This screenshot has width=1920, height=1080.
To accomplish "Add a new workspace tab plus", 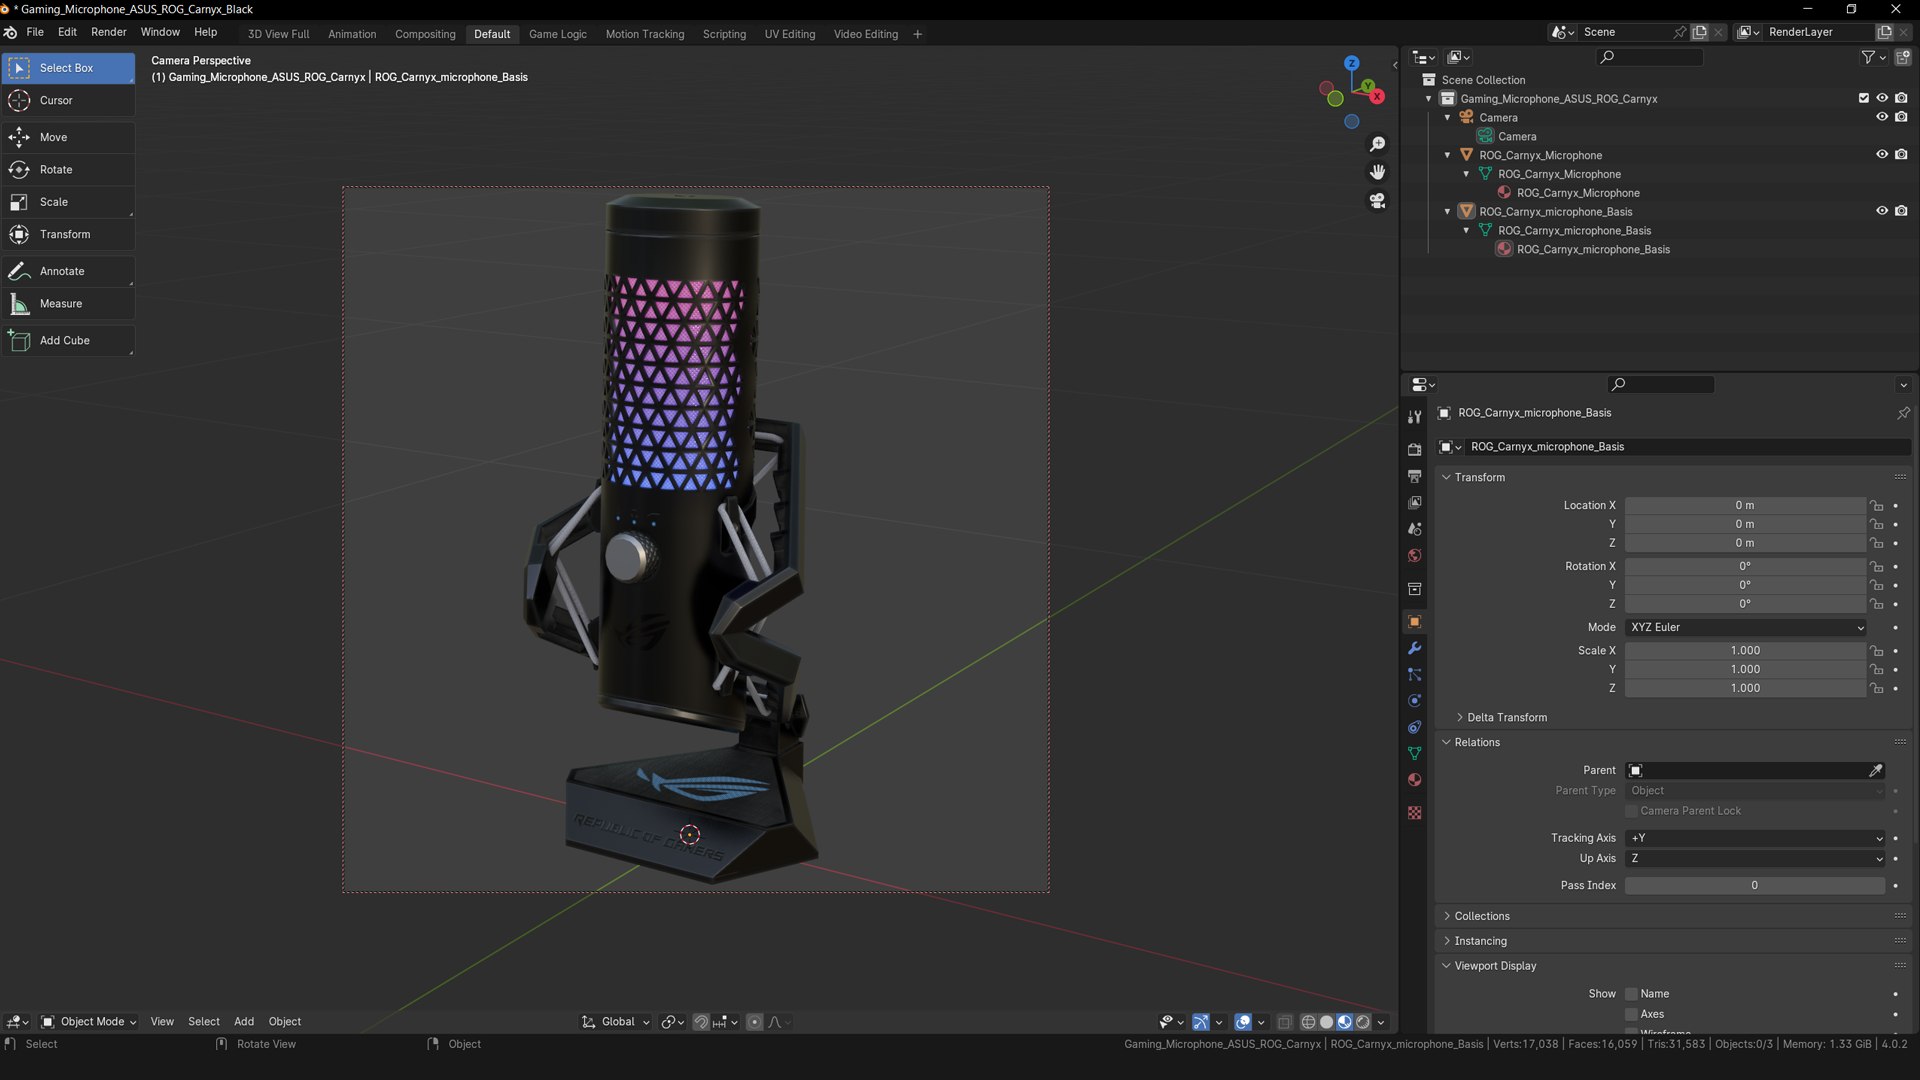I will click(x=917, y=34).
